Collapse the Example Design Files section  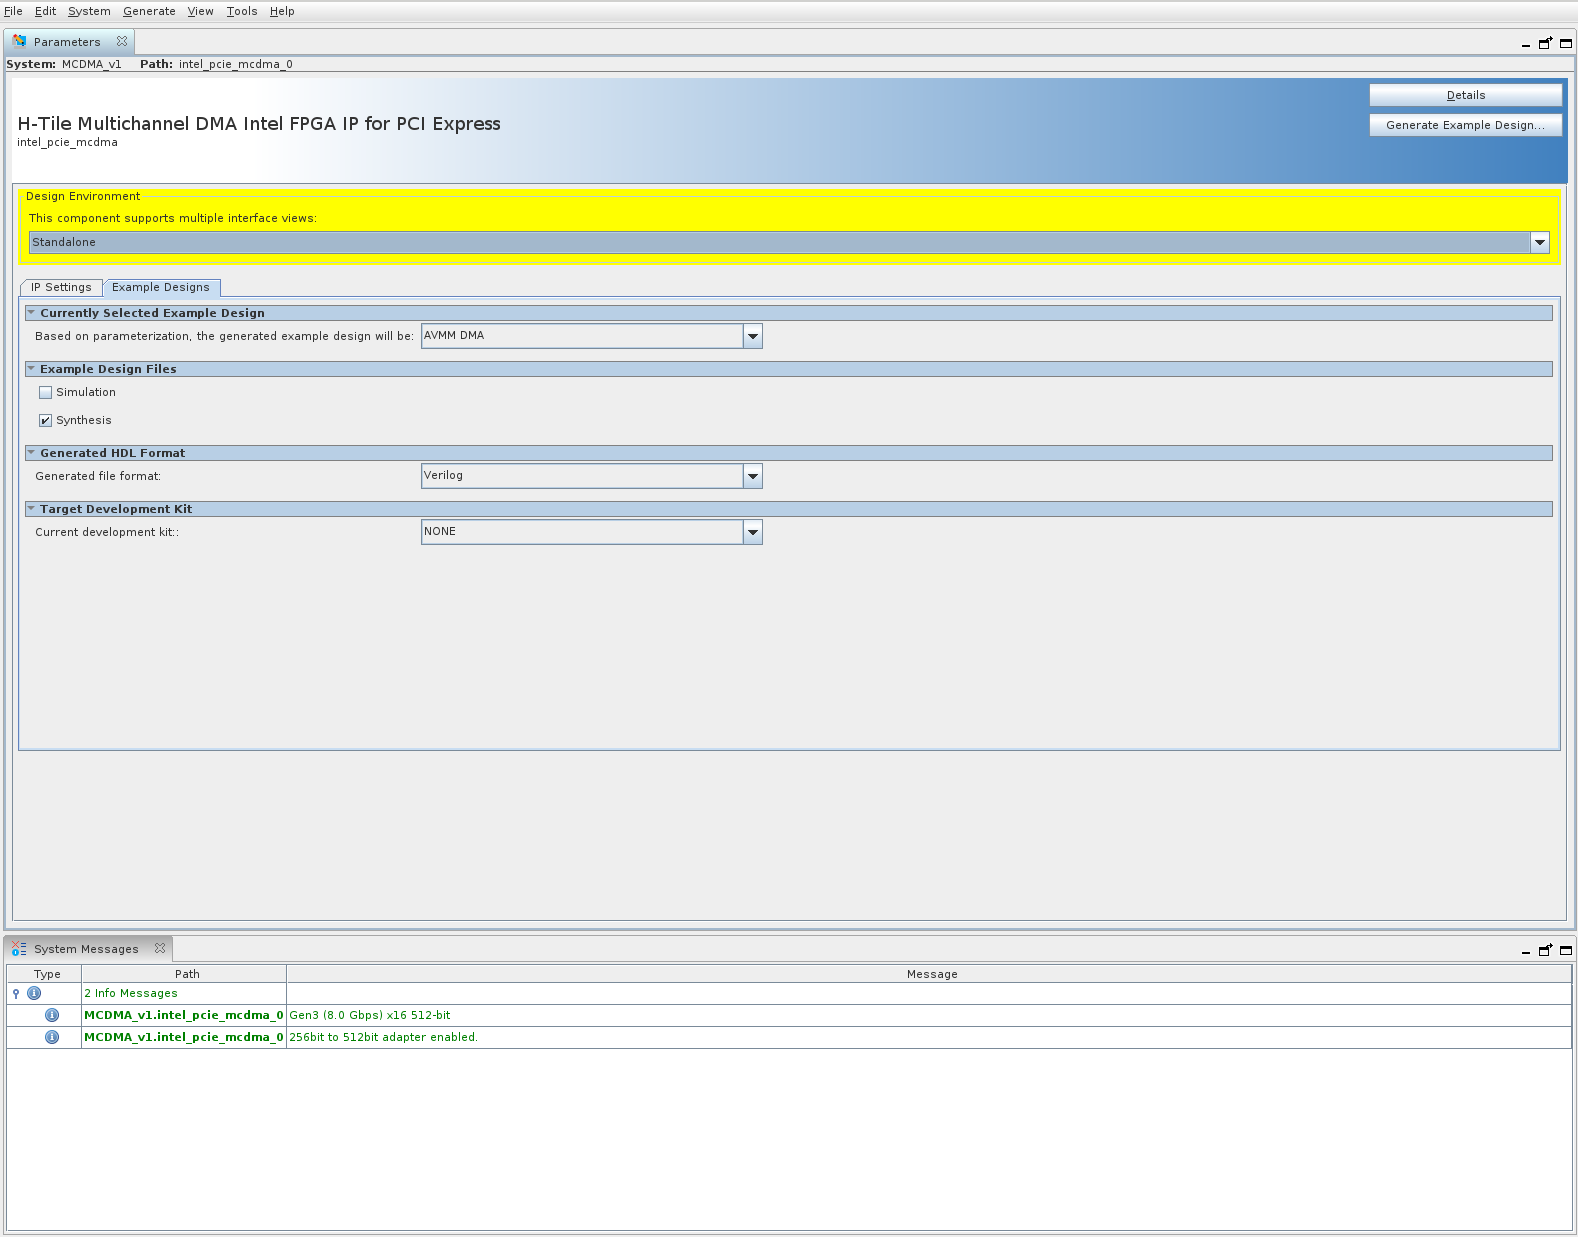click(31, 369)
